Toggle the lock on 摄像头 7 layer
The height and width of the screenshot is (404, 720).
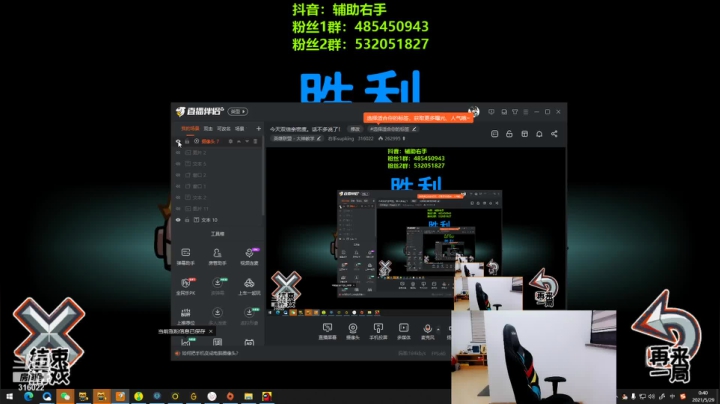187,141
